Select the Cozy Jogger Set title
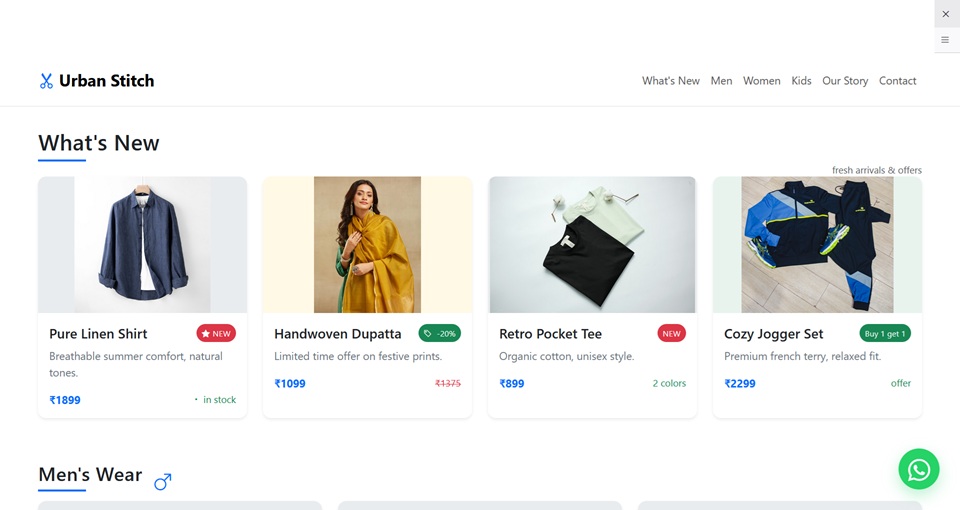 773,334
